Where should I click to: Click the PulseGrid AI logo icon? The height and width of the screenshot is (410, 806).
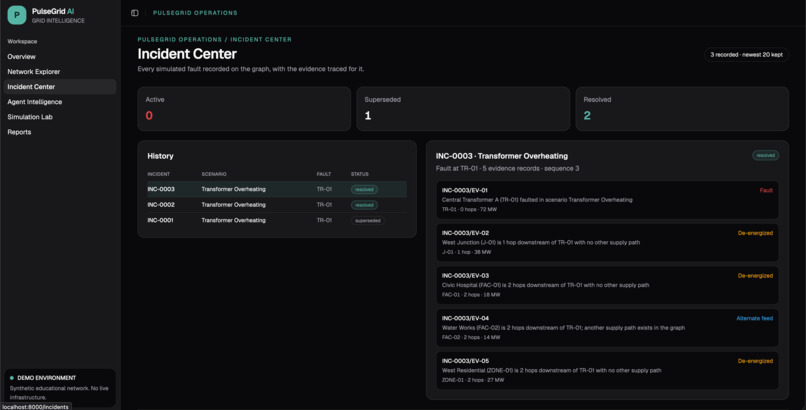pyautogui.click(x=16, y=15)
